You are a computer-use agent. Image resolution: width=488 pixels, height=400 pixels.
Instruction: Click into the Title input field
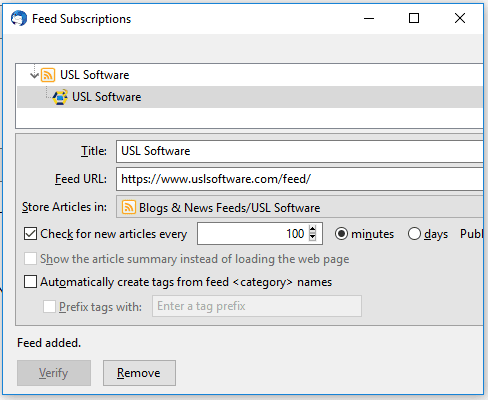tap(300, 151)
